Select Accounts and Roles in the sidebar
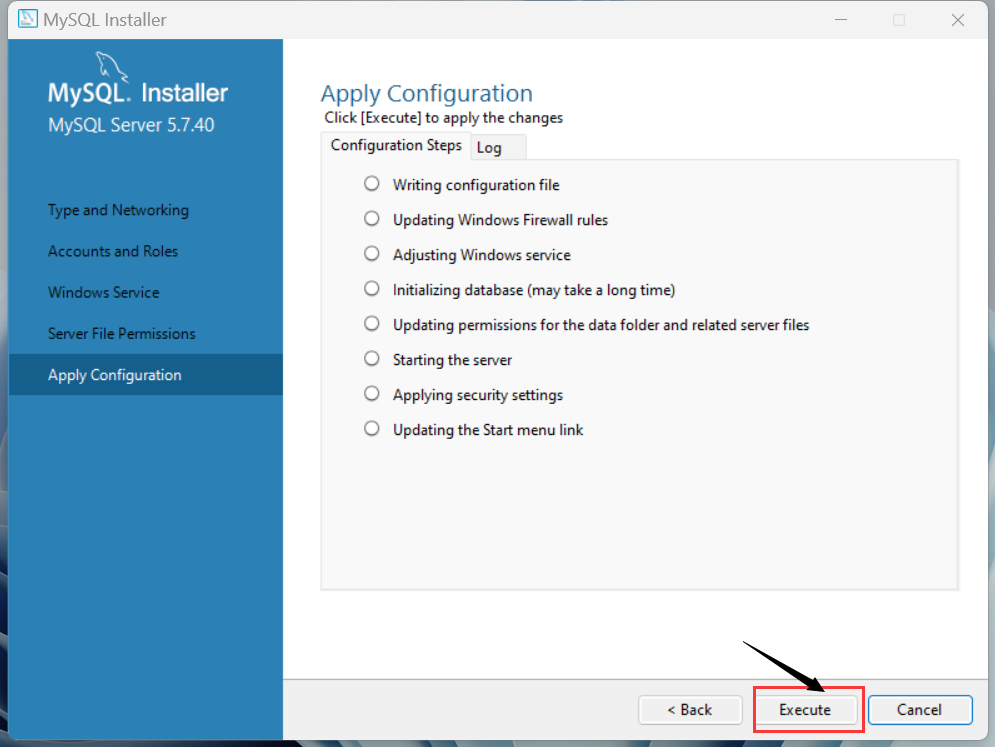 tap(113, 251)
